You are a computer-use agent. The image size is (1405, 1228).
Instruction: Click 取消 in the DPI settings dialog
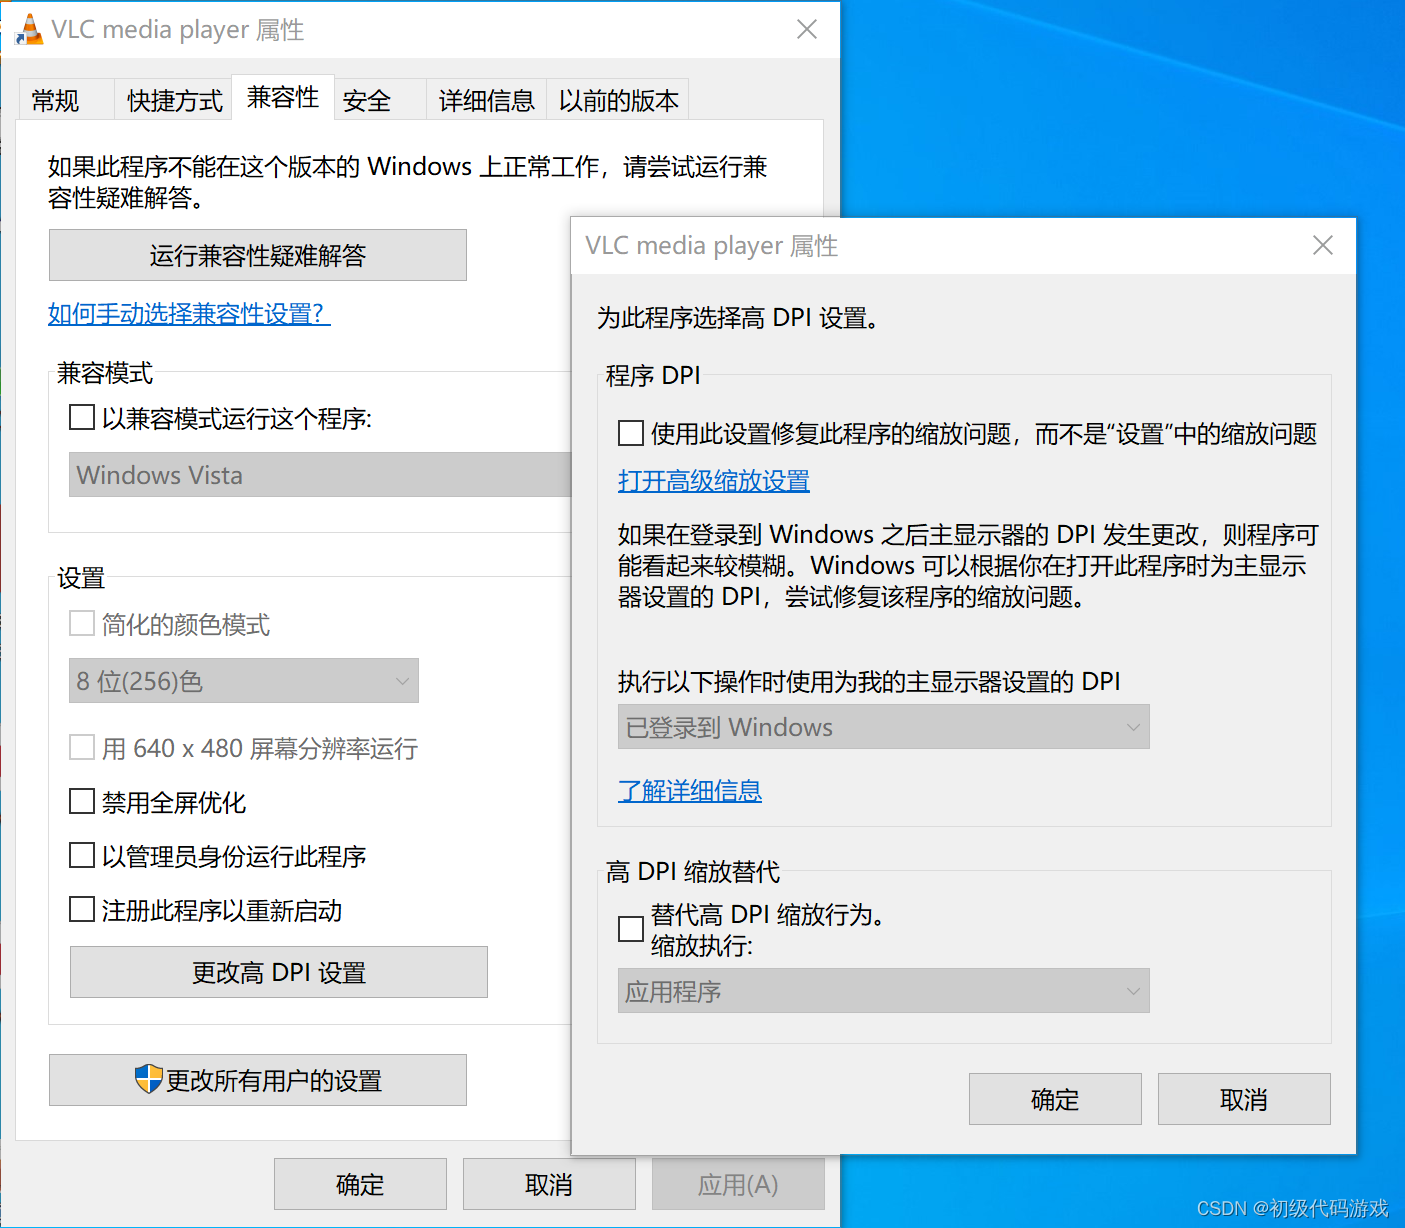(1244, 1099)
